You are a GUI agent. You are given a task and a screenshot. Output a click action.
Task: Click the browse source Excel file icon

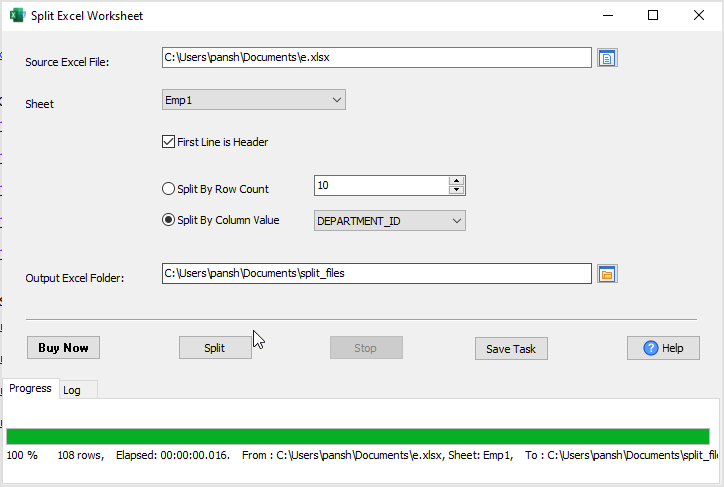tap(607, 58)
